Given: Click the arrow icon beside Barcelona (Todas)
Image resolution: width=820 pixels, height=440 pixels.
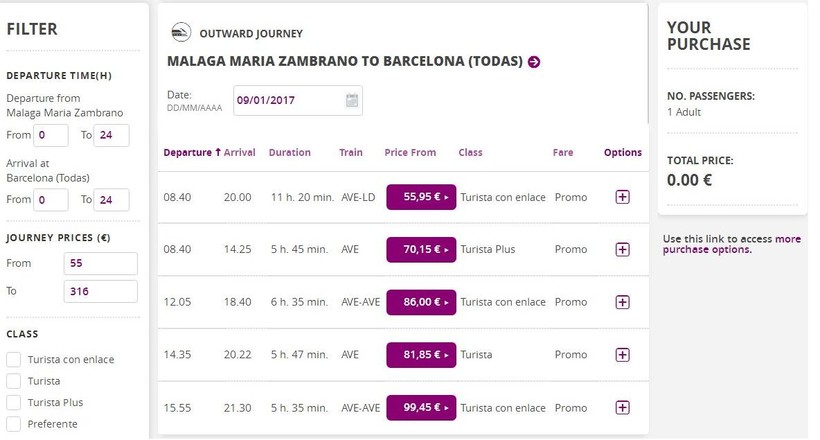Looking at the screenshot, I should pyautogui.click(x=534, y=62).
